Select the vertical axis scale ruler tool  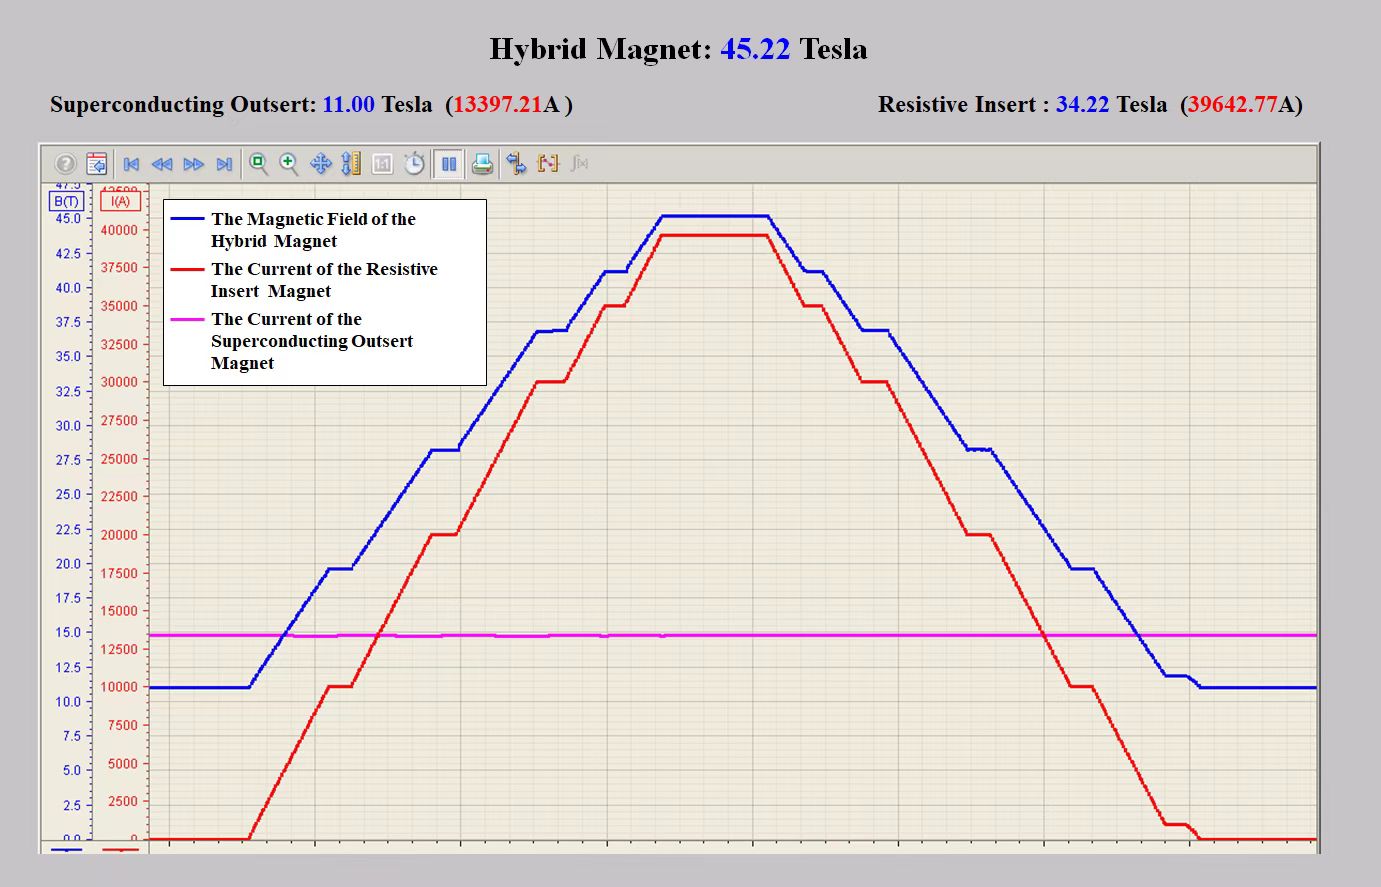(x=351, y=164)
